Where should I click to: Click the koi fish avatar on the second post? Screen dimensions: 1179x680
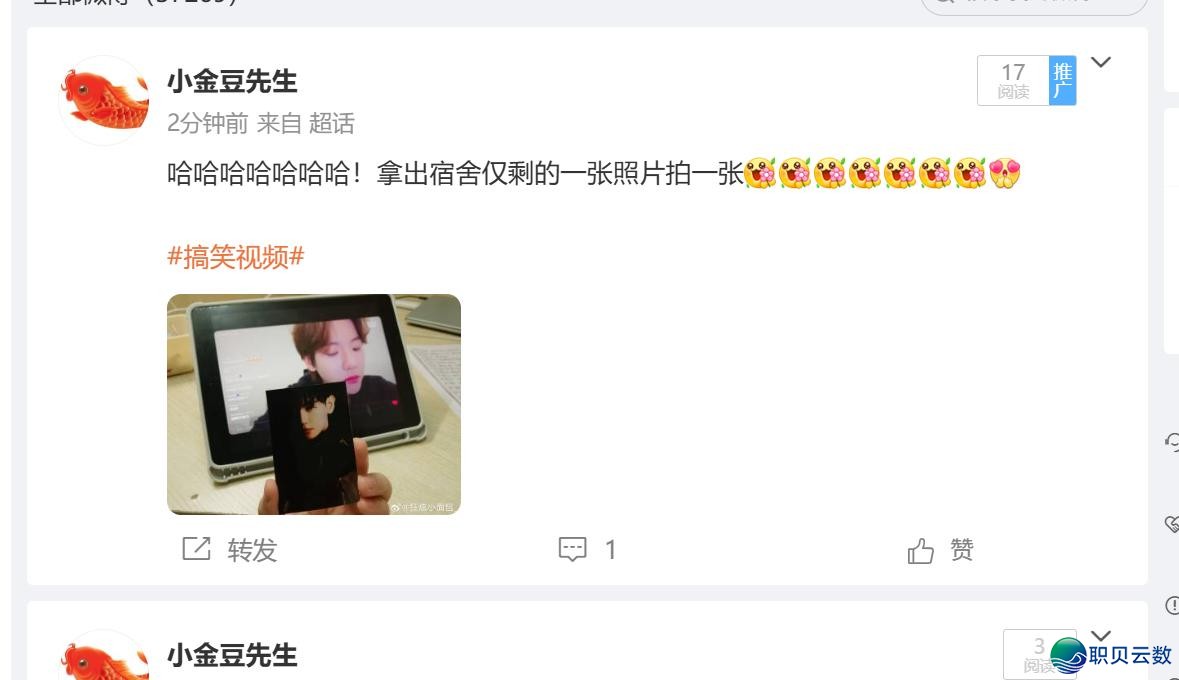[104, 655]
